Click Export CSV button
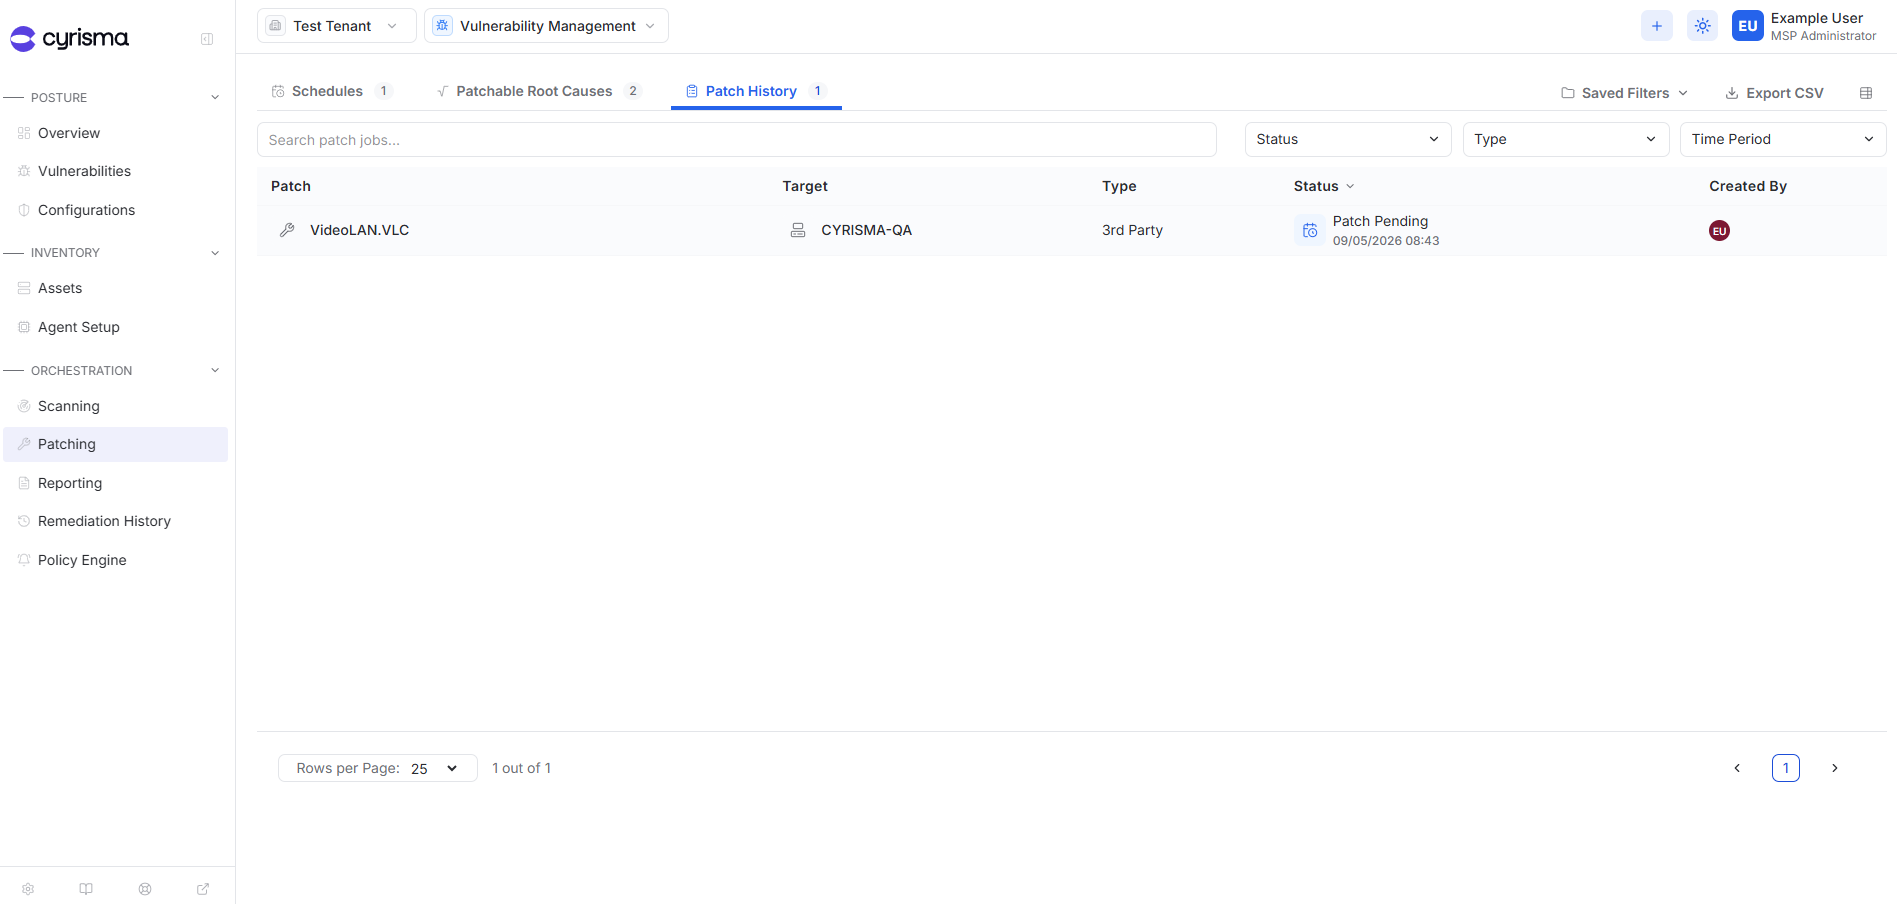 point(1775,93)
